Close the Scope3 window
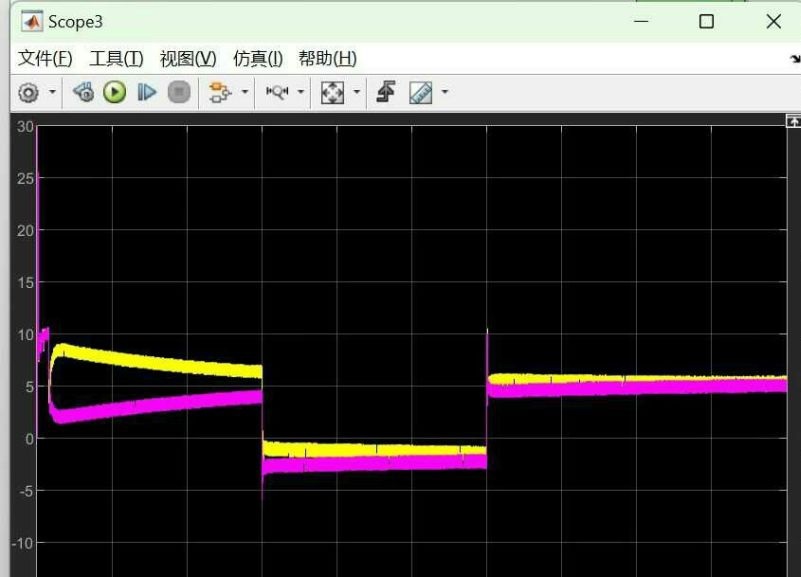The width and height of the screenshot is (801, 577). pos(773,21)
